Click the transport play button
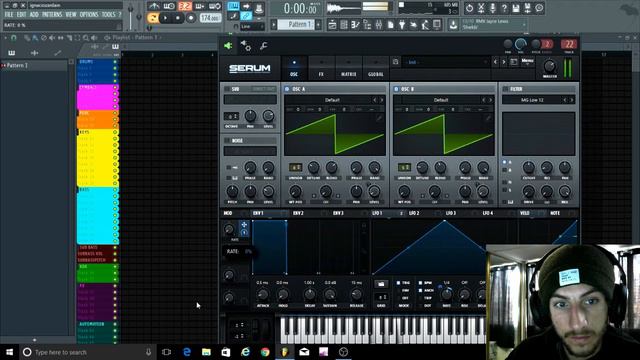Screen dimensions: 640x360 [165, 18]
